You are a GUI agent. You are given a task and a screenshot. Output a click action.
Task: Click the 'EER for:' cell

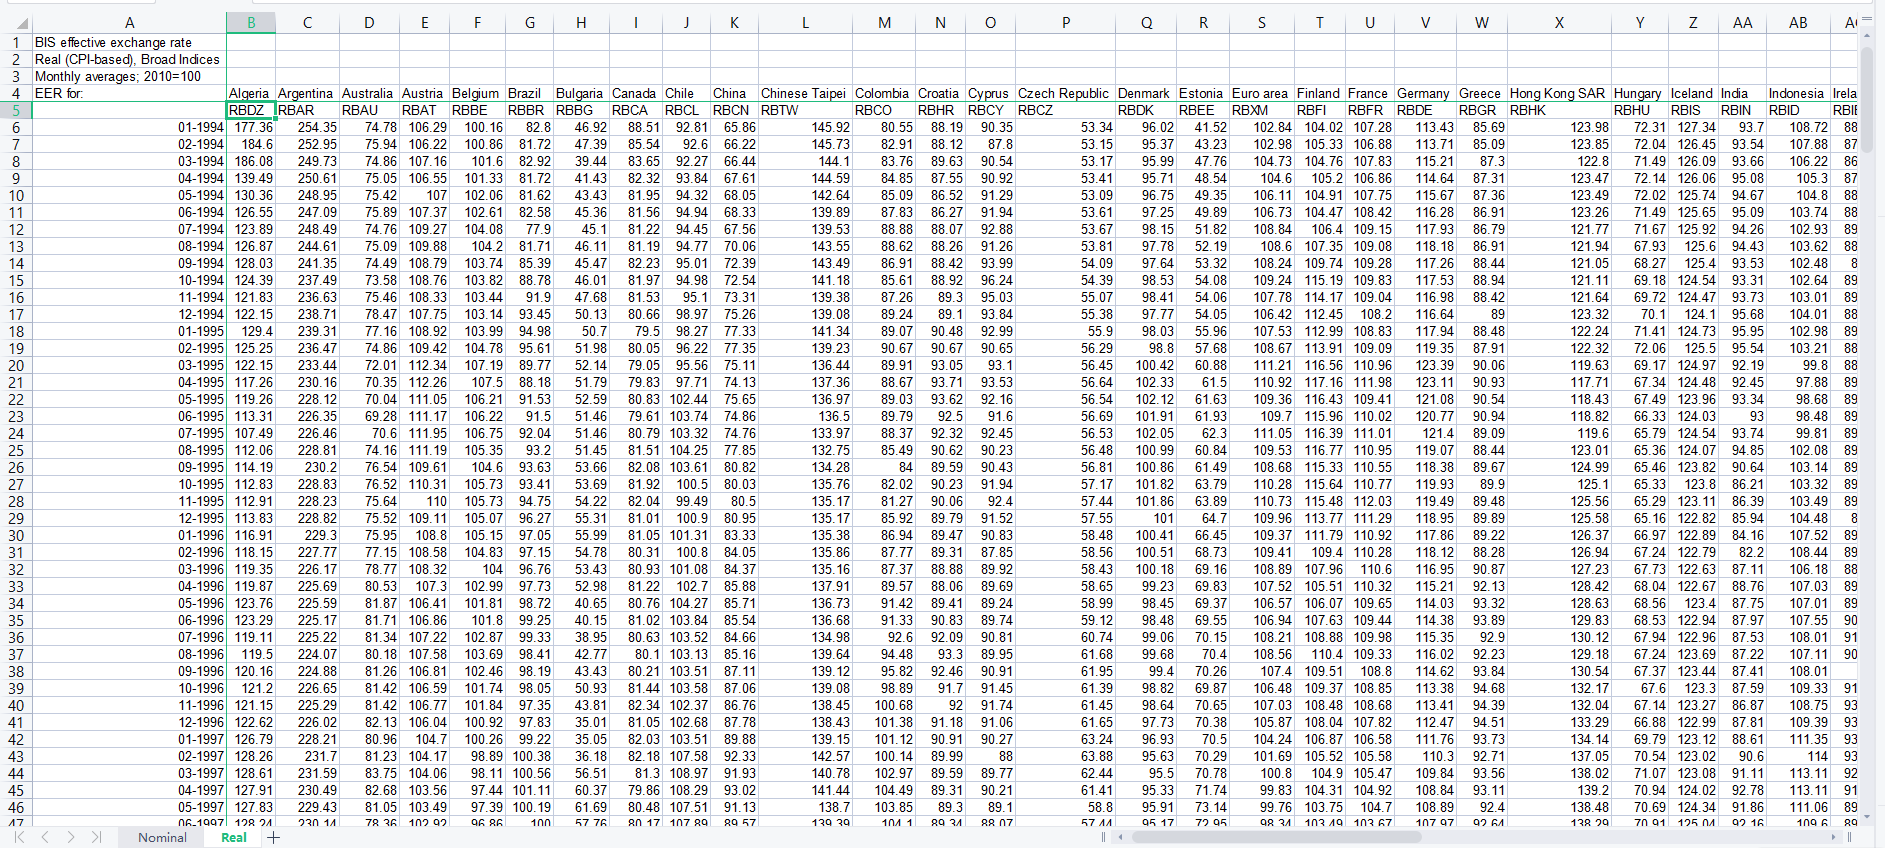[x=129, y=93]
